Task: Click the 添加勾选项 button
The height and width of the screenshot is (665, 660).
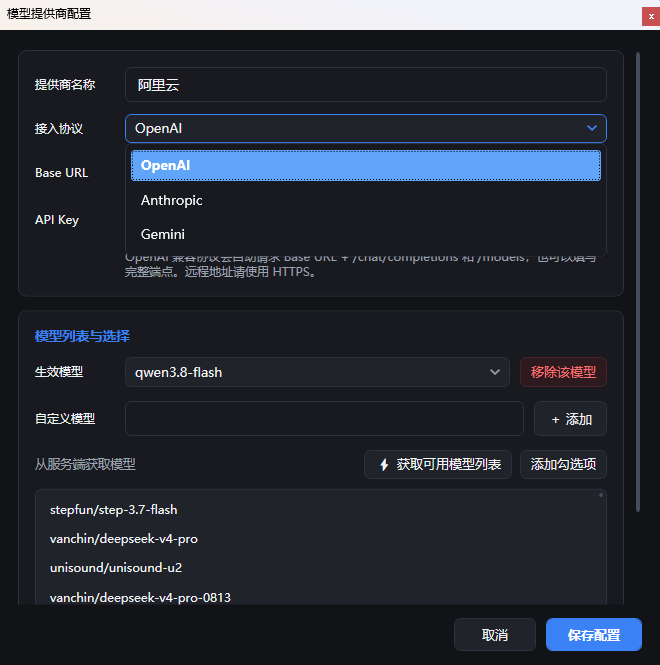Action: coord(563,464)
